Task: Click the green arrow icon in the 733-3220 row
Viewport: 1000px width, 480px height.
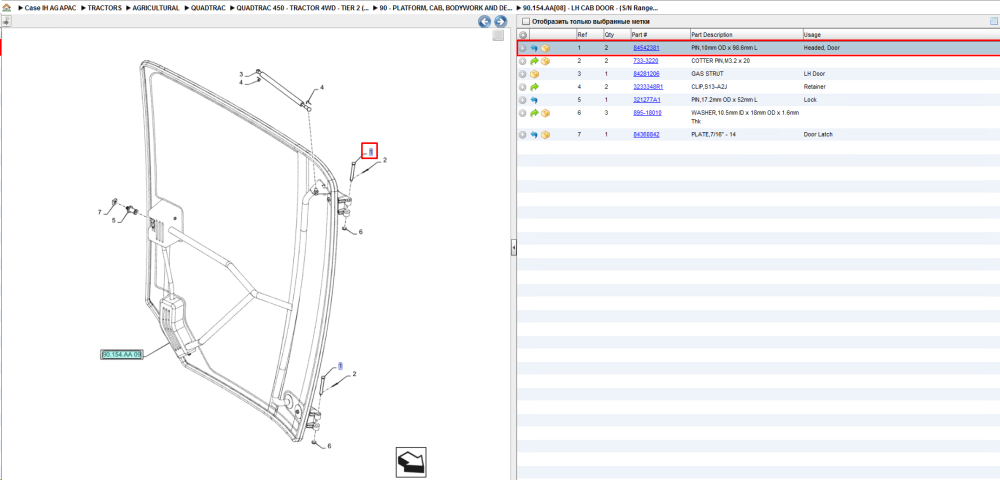Action: tap(534, 61)
